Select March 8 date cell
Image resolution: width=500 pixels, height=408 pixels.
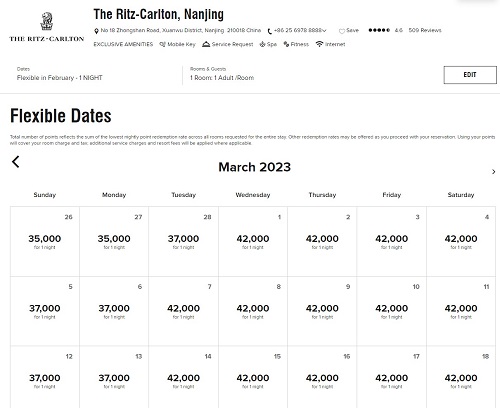pyautogui.click(x=253, y=311)
